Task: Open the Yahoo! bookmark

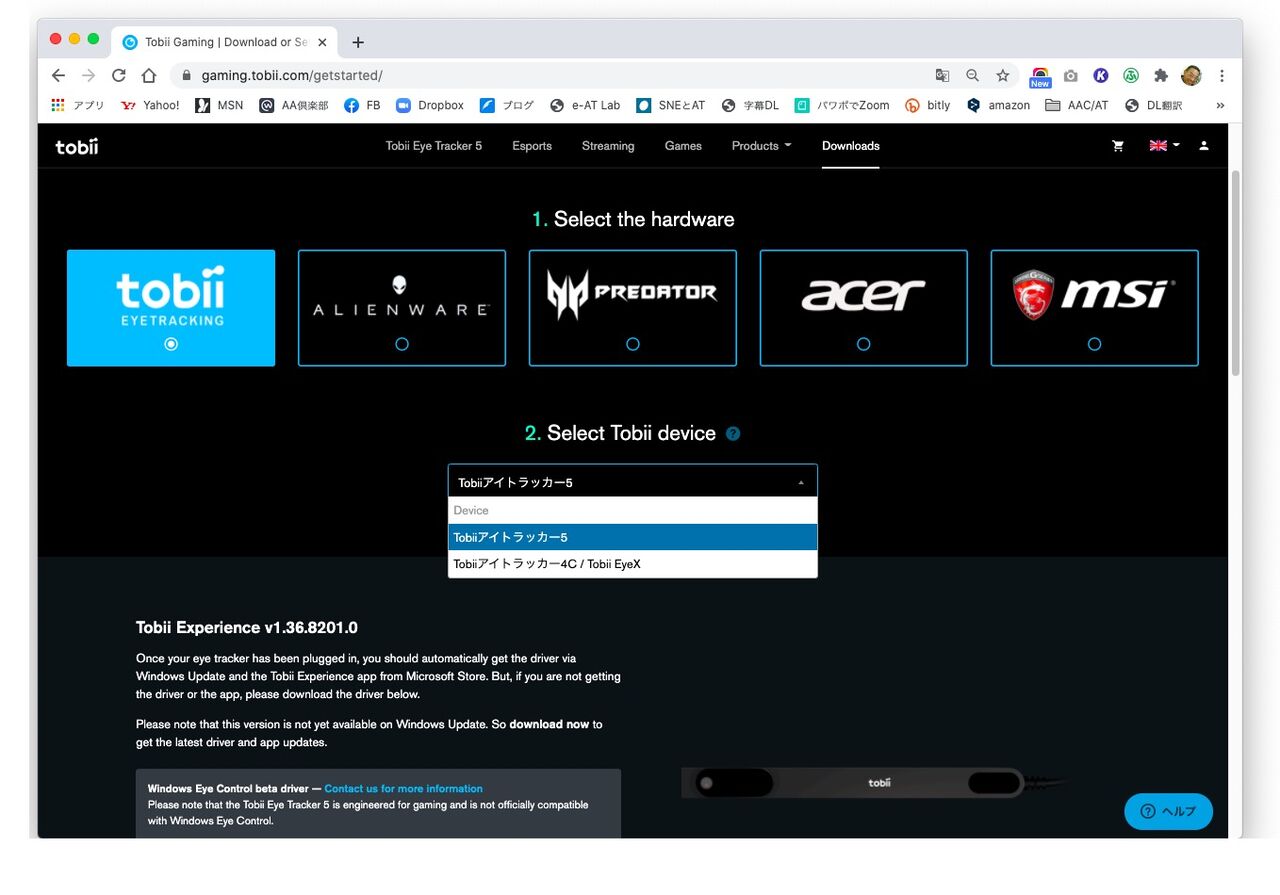Action: point(150,105)
